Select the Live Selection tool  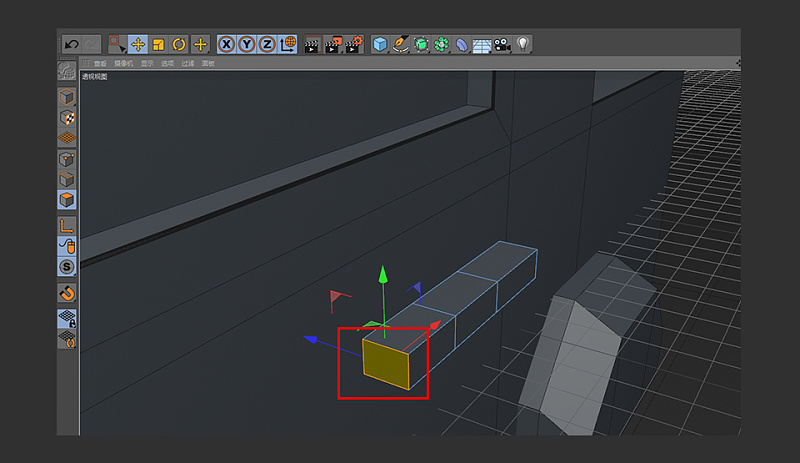[117, 44]
